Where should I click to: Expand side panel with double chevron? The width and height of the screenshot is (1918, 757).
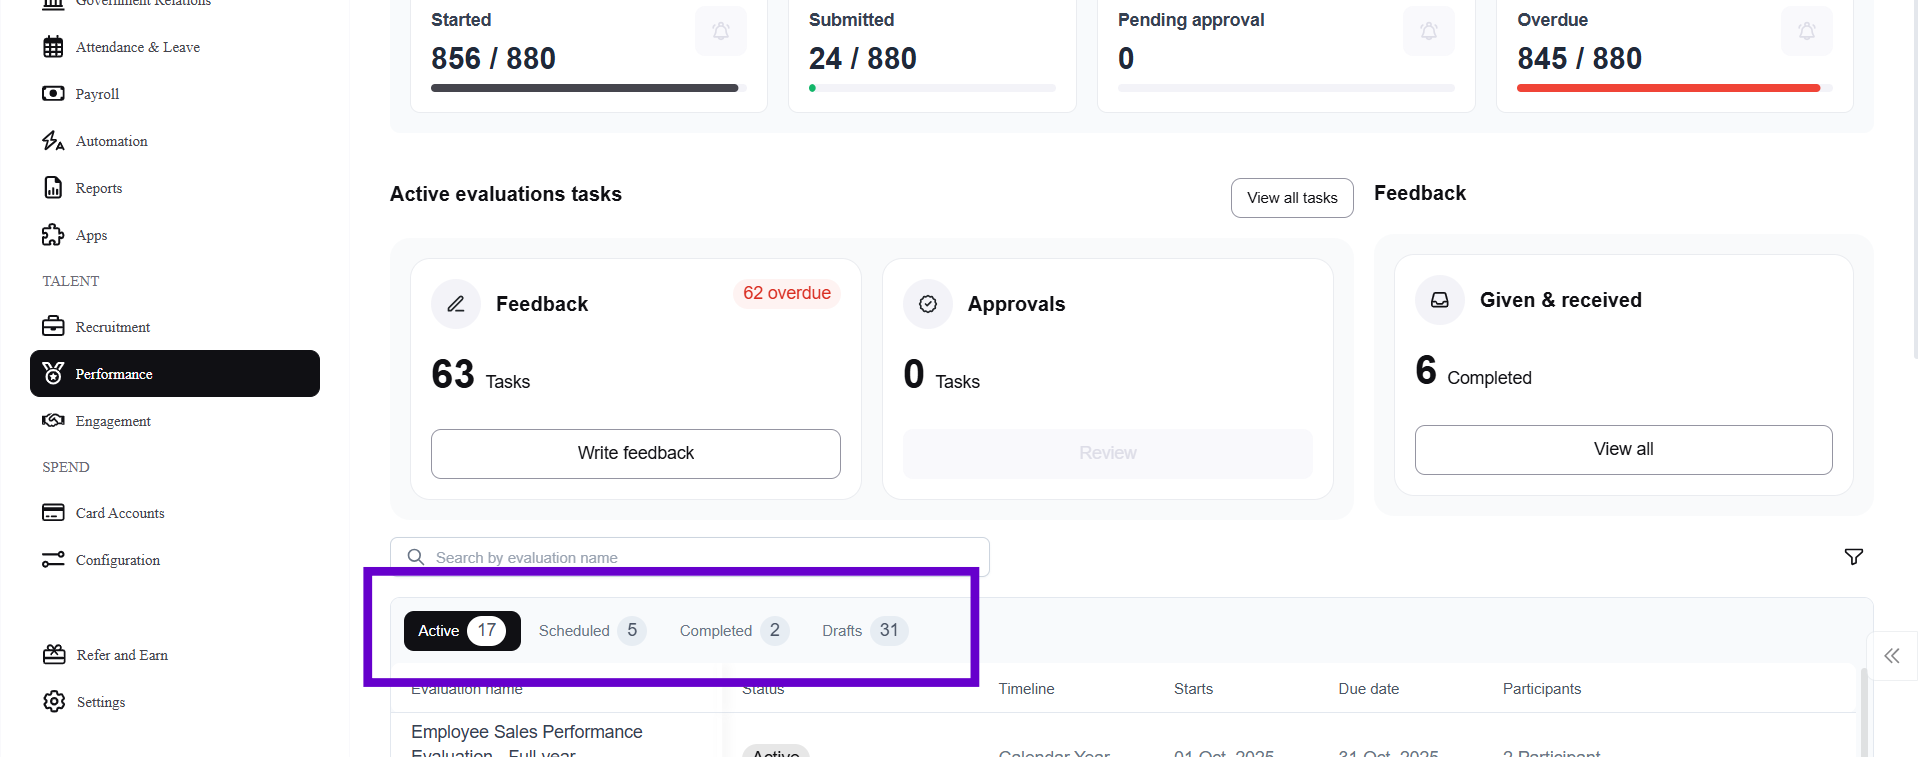pos(1891,656)
